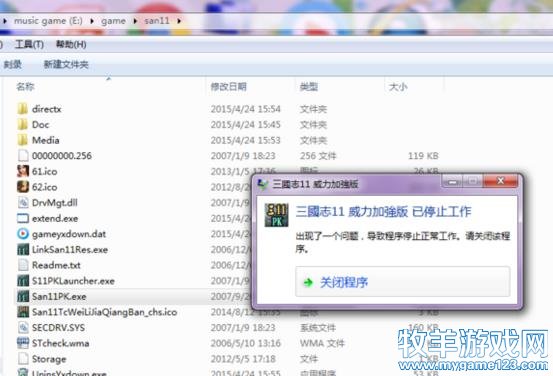Click the 新建文件夹 toolbar button
The height and width of the screenshot is (376, 553).
pyautogui.click(x=66, y=65)
